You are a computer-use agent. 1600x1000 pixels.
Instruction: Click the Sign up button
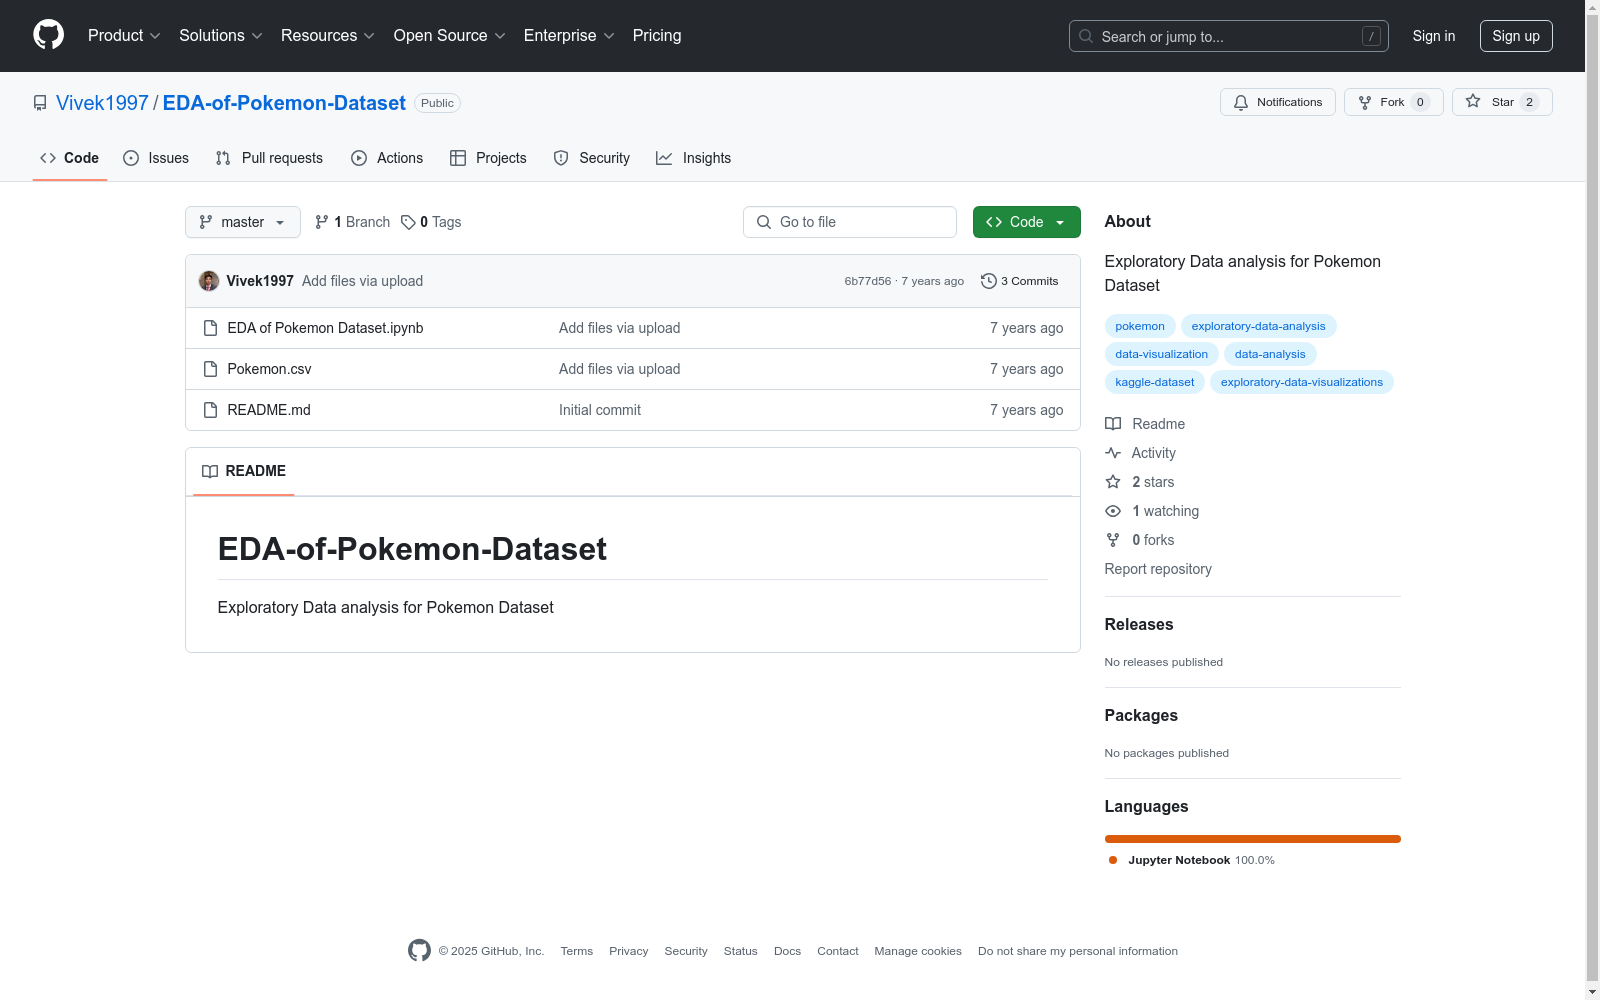tap(1516, 36)
